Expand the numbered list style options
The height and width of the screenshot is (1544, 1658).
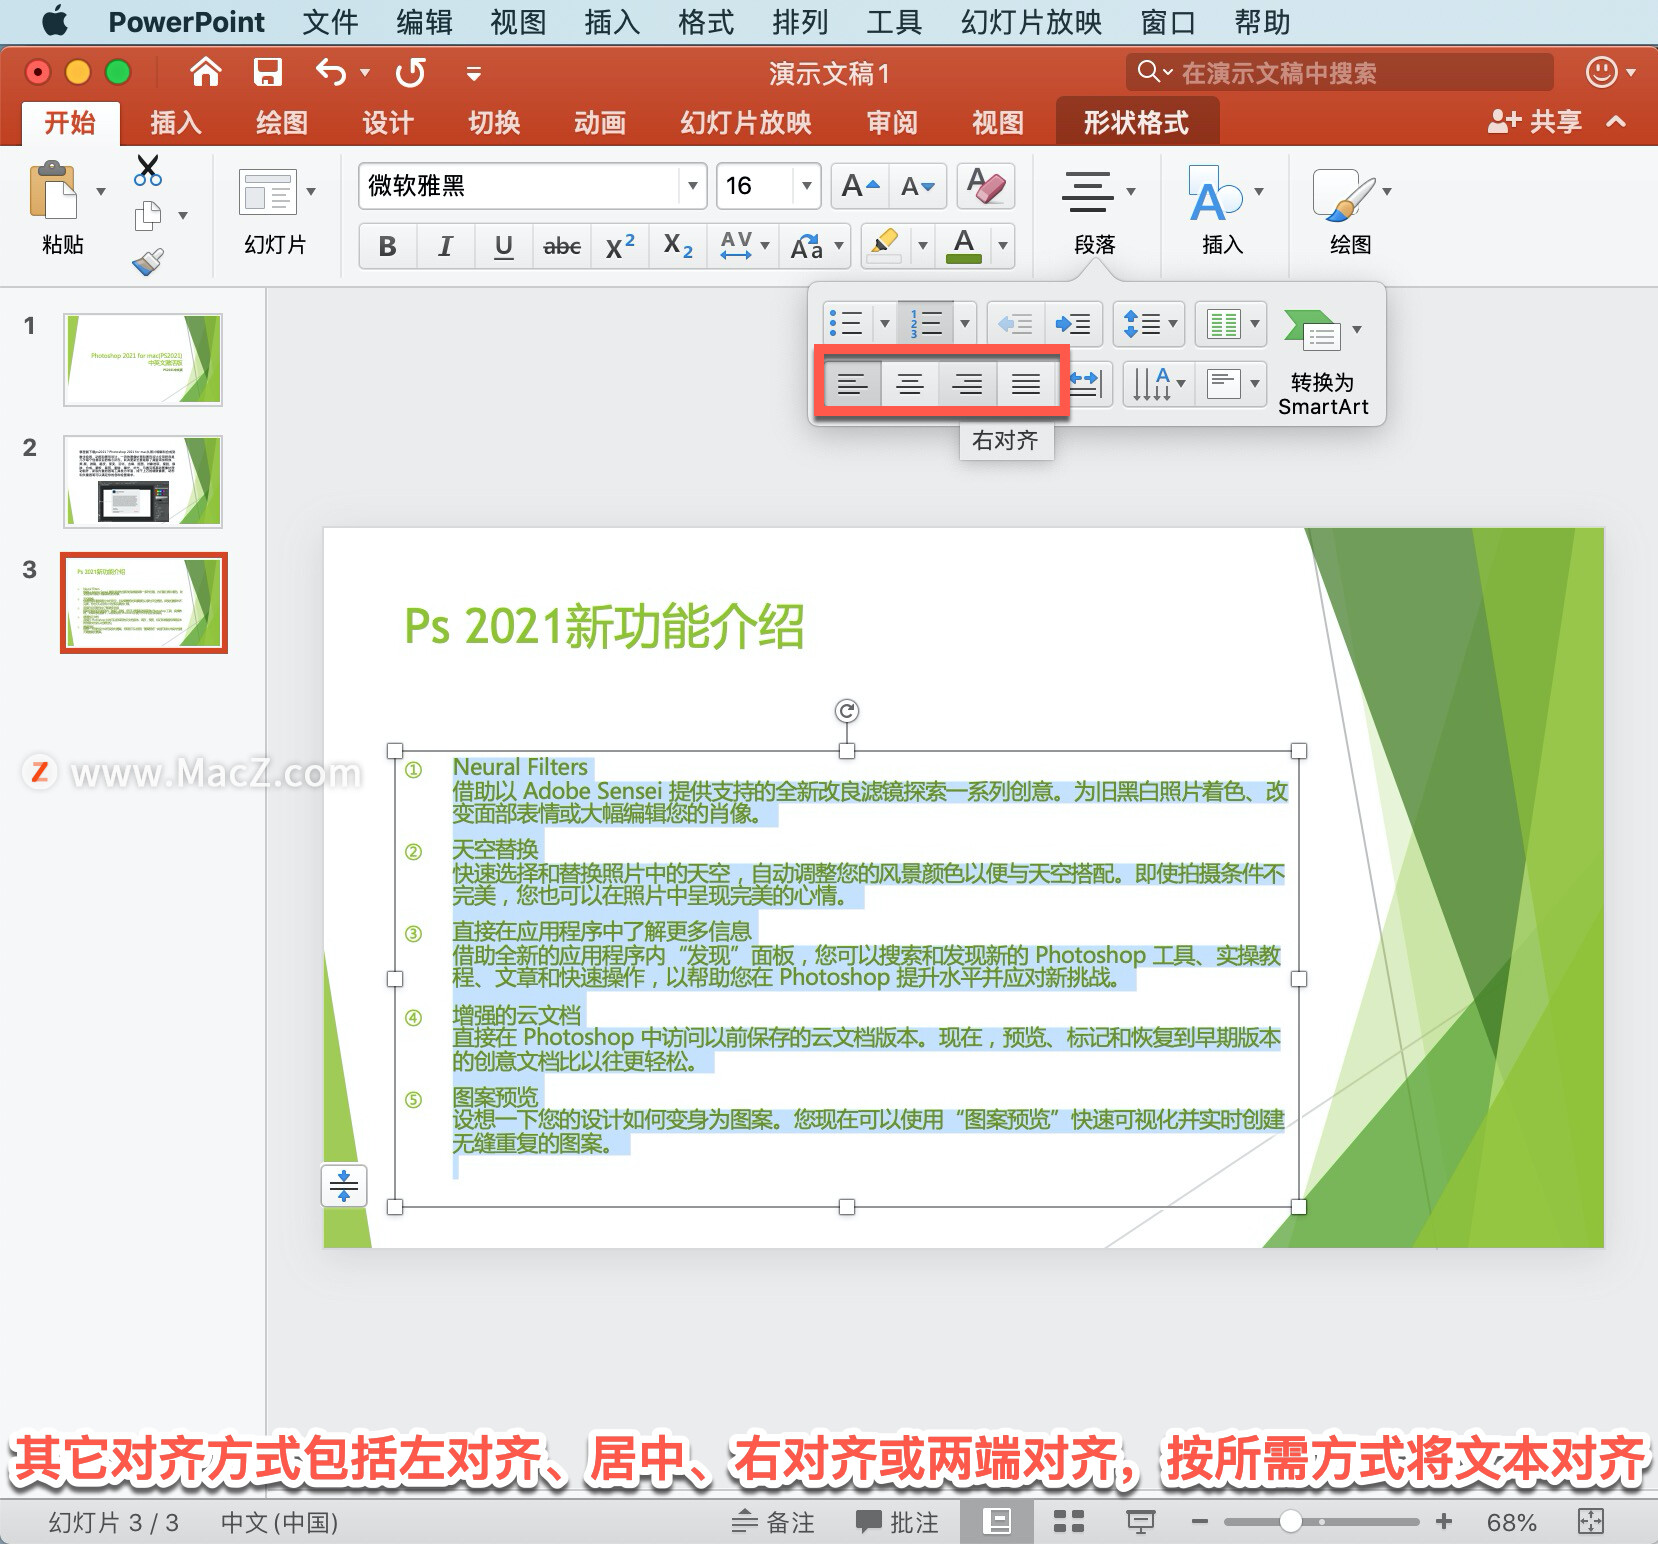[965, 323]
